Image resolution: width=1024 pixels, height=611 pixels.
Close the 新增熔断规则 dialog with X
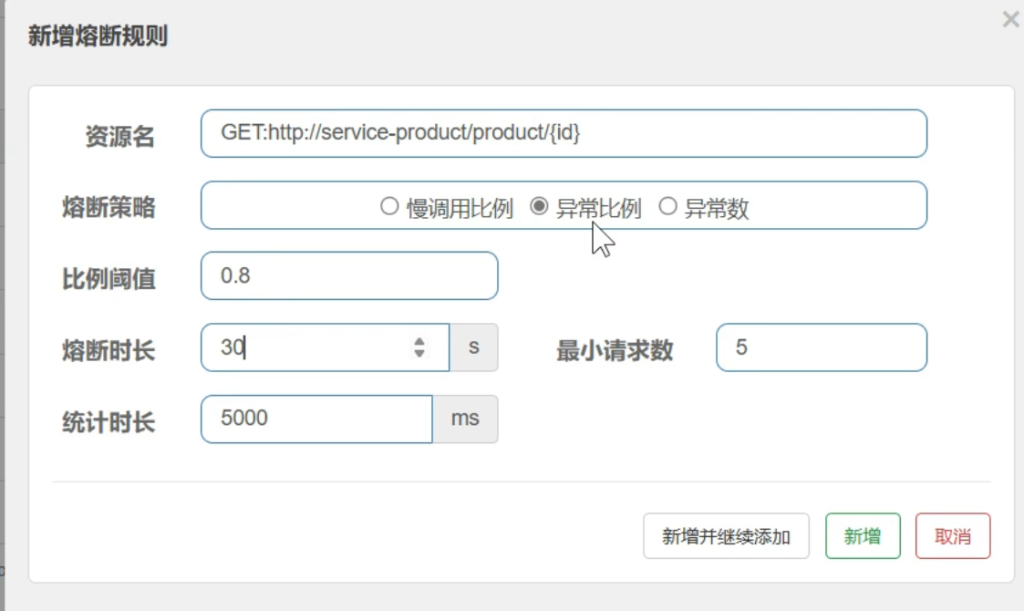(x=1010, y=19)
